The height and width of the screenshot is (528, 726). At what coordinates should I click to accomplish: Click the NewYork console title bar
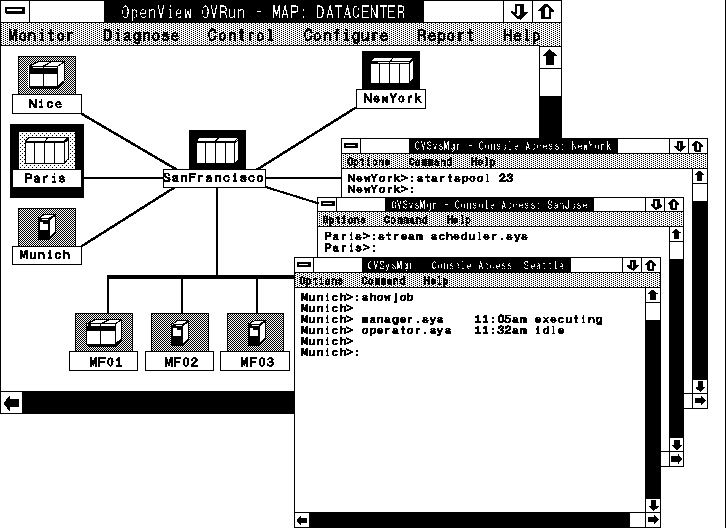point(513,146)
